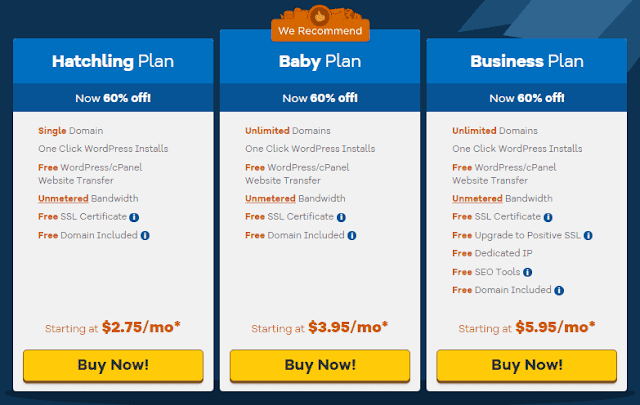
Task: Click the $3.95/mo starting price text
Action: 348,327
